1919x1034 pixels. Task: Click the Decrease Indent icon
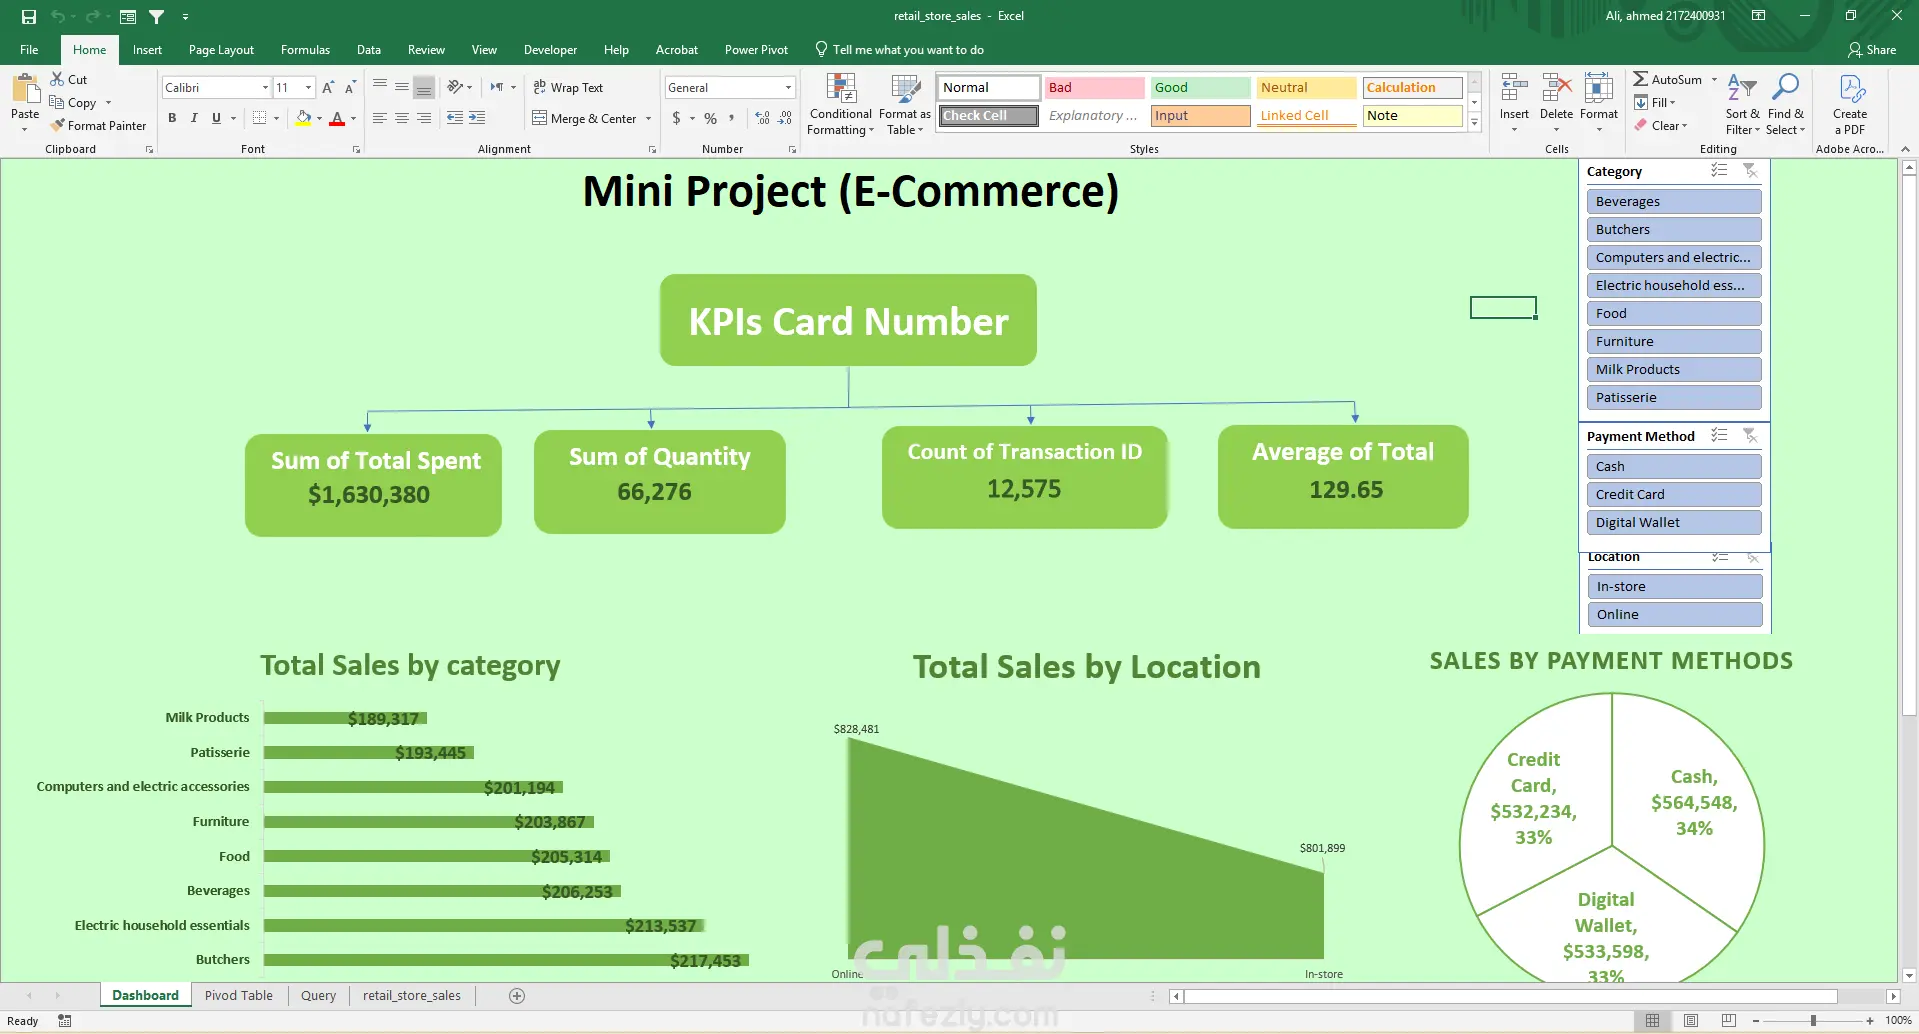(455, 118)
